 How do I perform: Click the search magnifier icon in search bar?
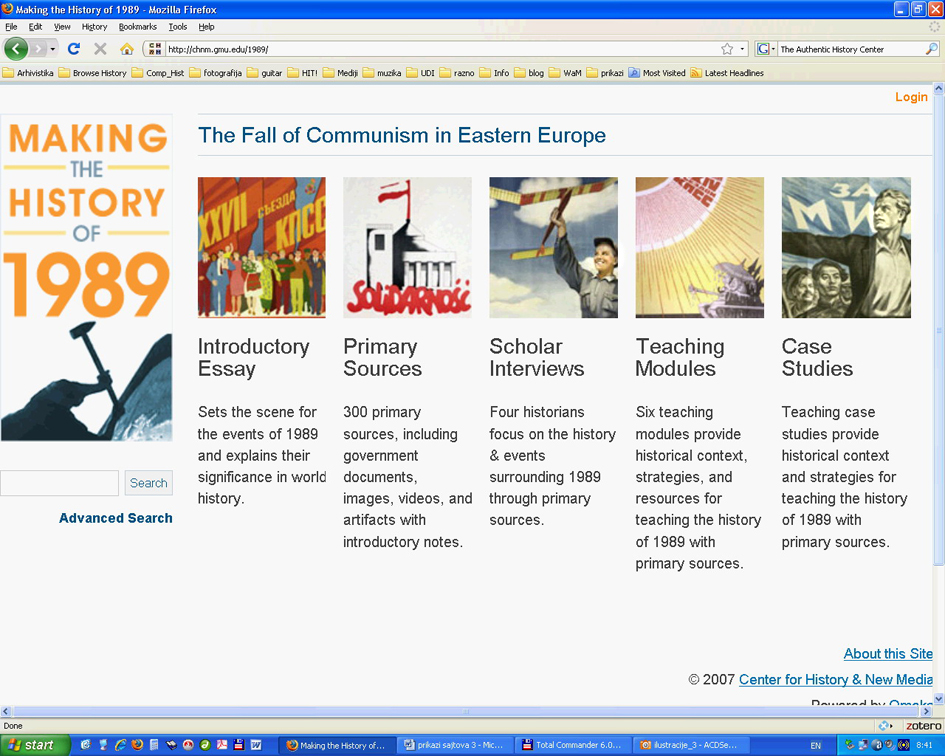(x=932, y=49)
